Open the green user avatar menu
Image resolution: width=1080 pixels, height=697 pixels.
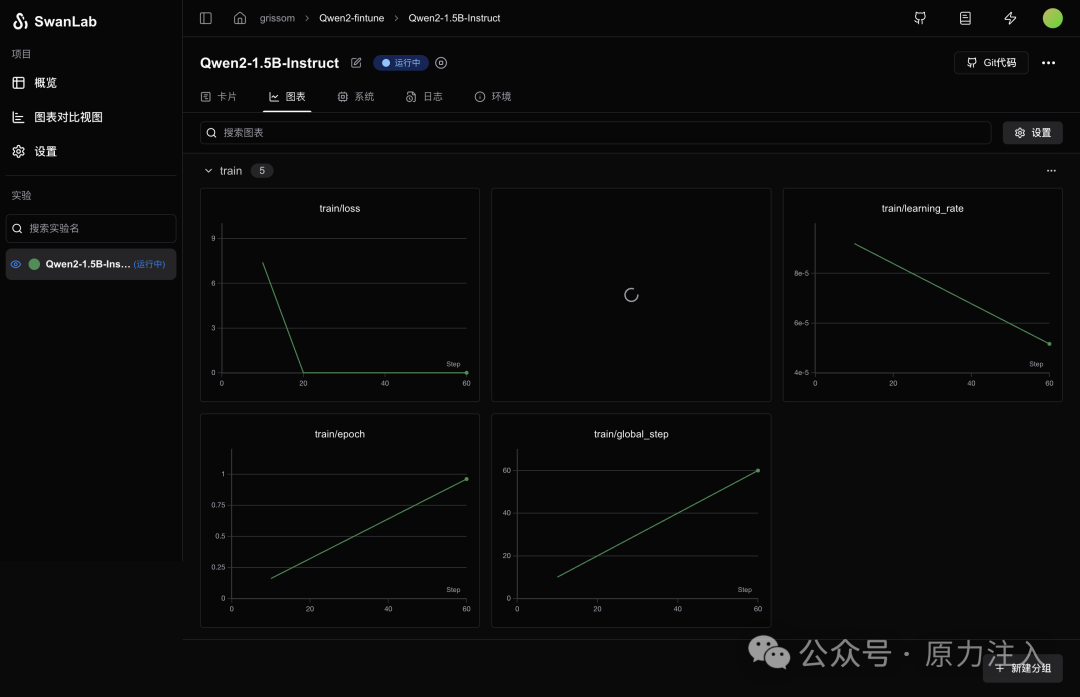click(x=1052, y=18)
